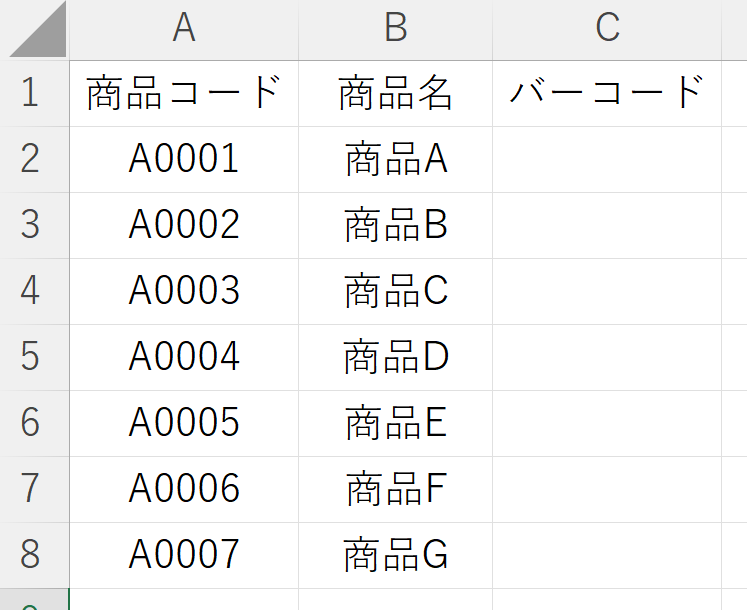Click the 商品名 header cell

click(395, 93)
